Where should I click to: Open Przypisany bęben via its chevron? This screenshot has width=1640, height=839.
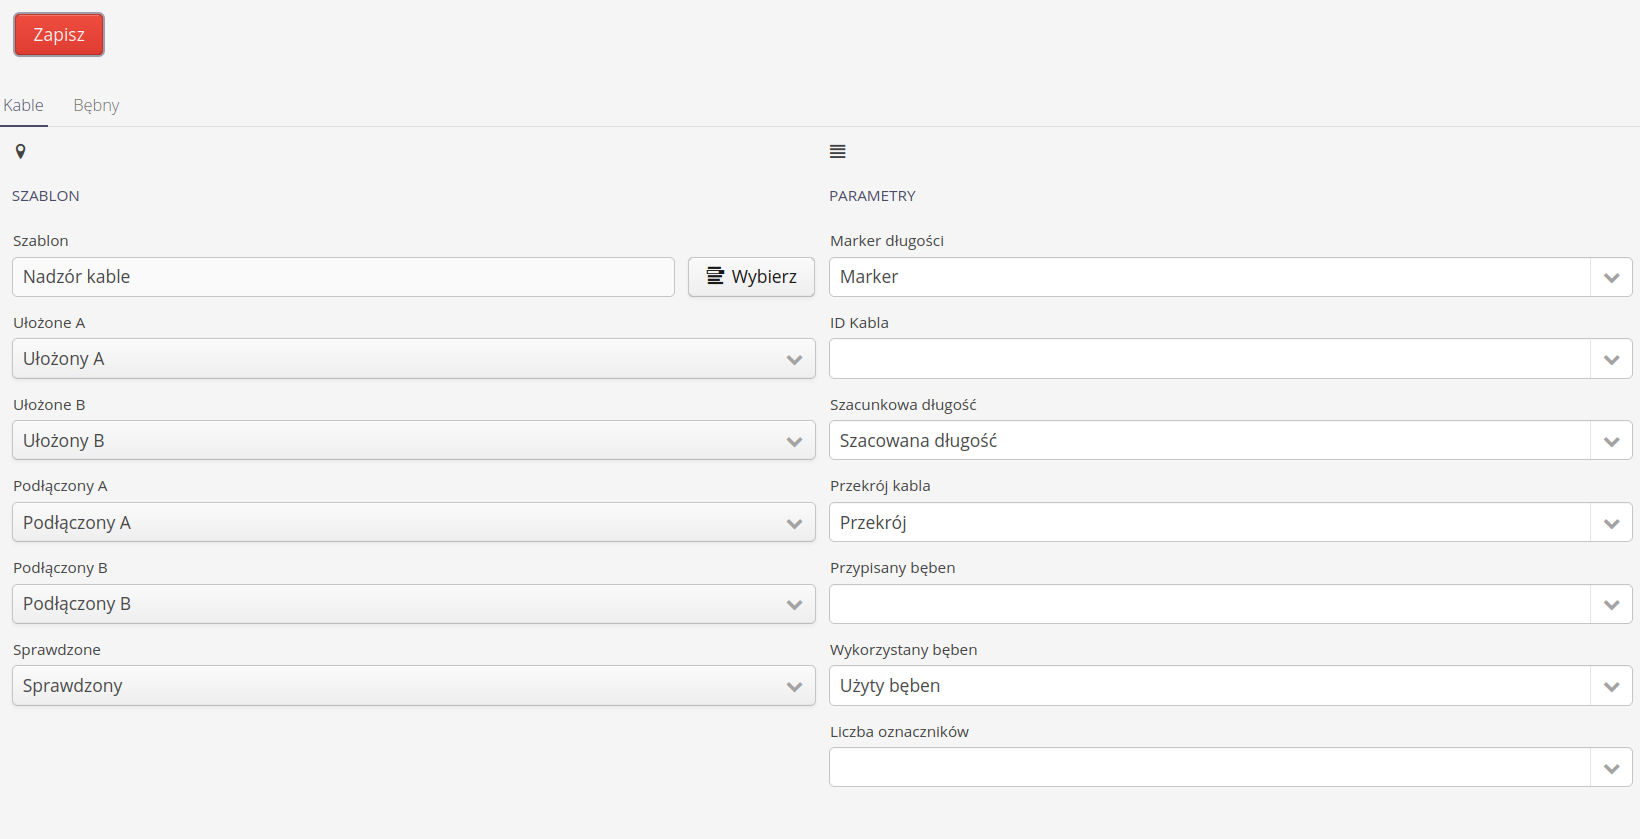tap(1611, 605)
